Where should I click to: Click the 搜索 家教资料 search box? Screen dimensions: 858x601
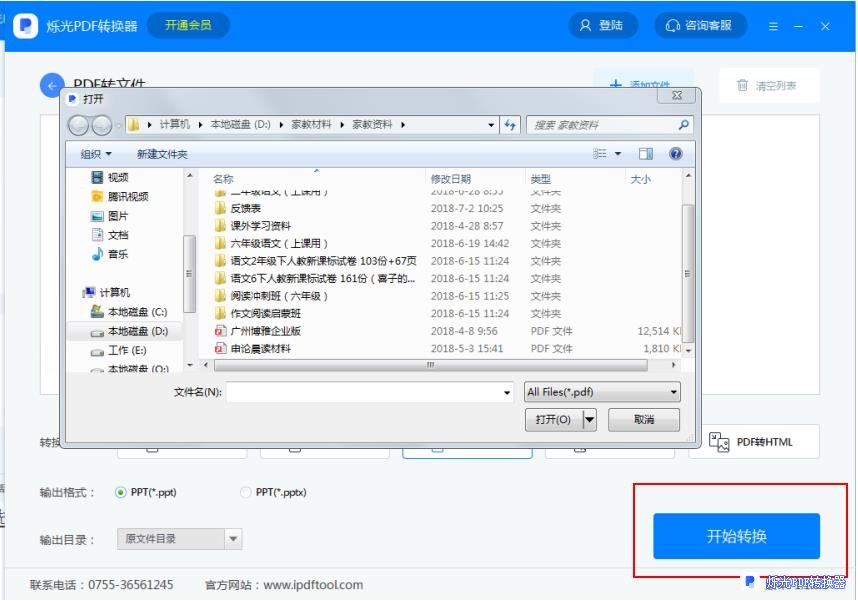[x=610, y=125]
